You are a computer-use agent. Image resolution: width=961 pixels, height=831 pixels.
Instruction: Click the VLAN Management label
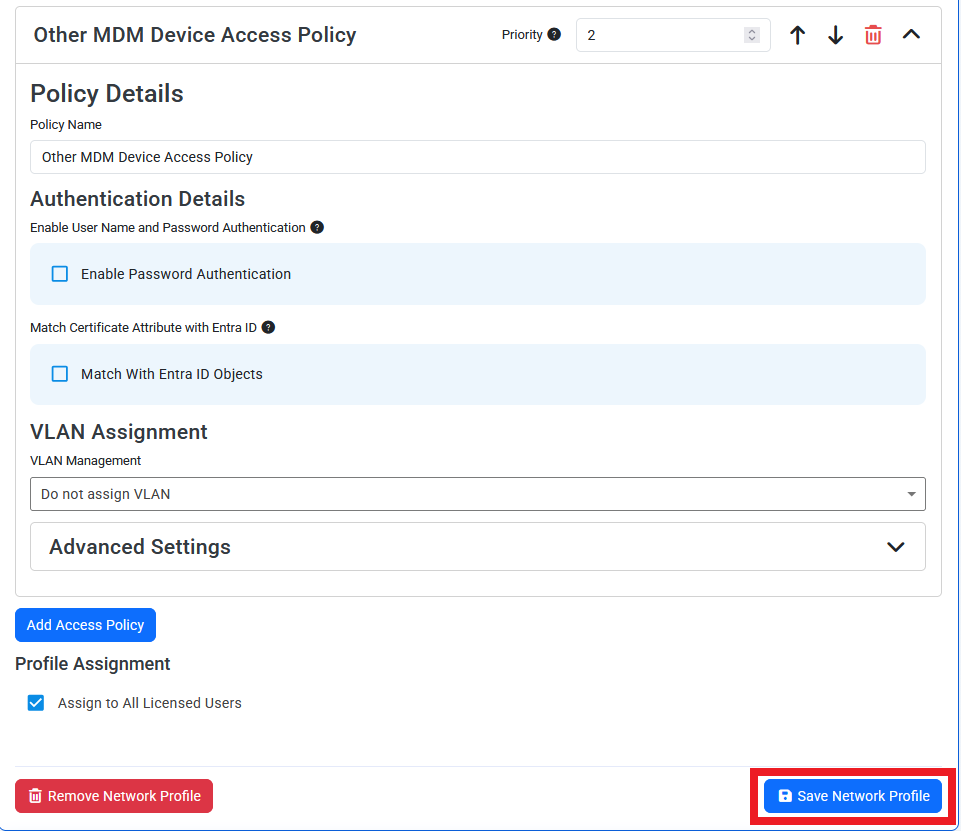[85, 460]
